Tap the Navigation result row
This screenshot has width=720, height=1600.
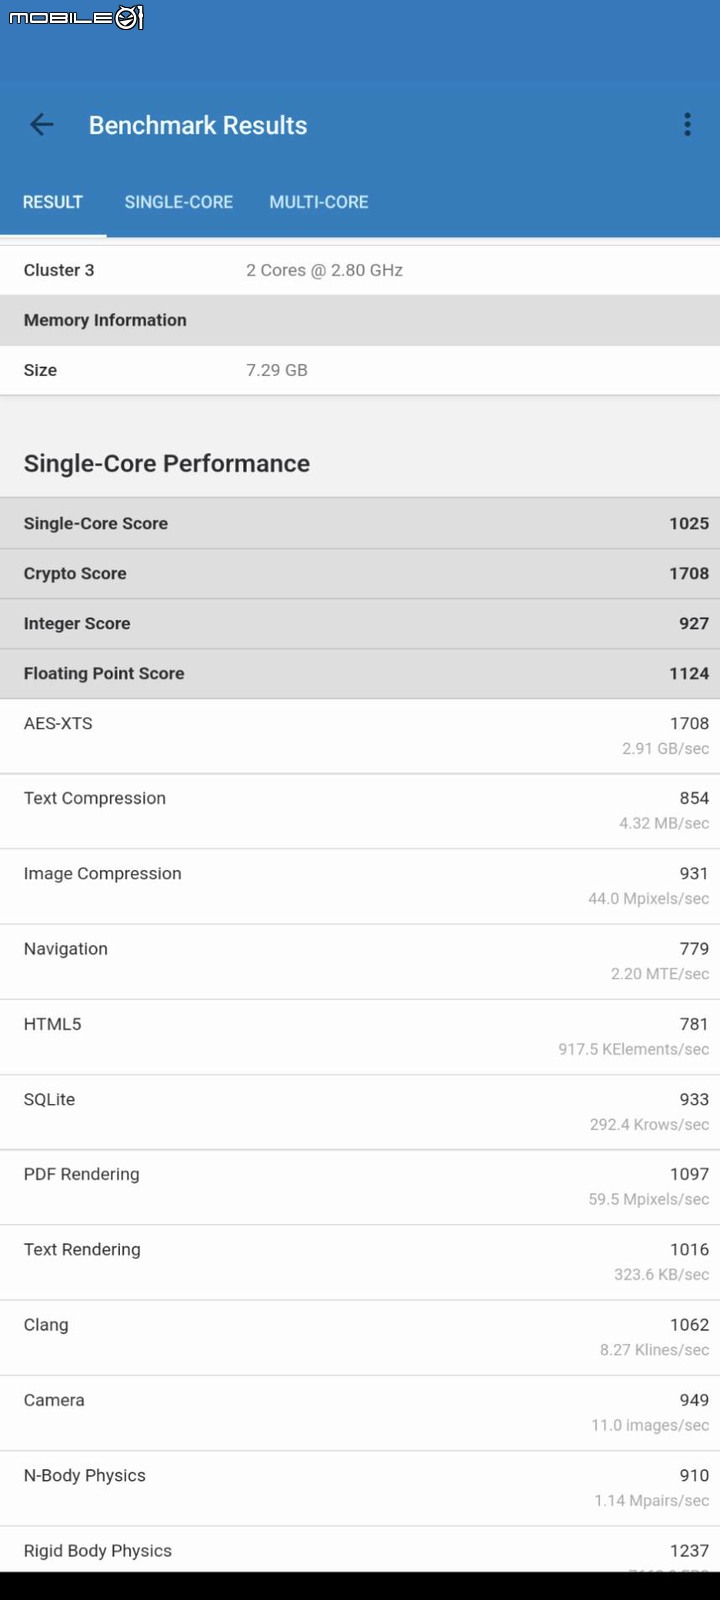point(360,961)
